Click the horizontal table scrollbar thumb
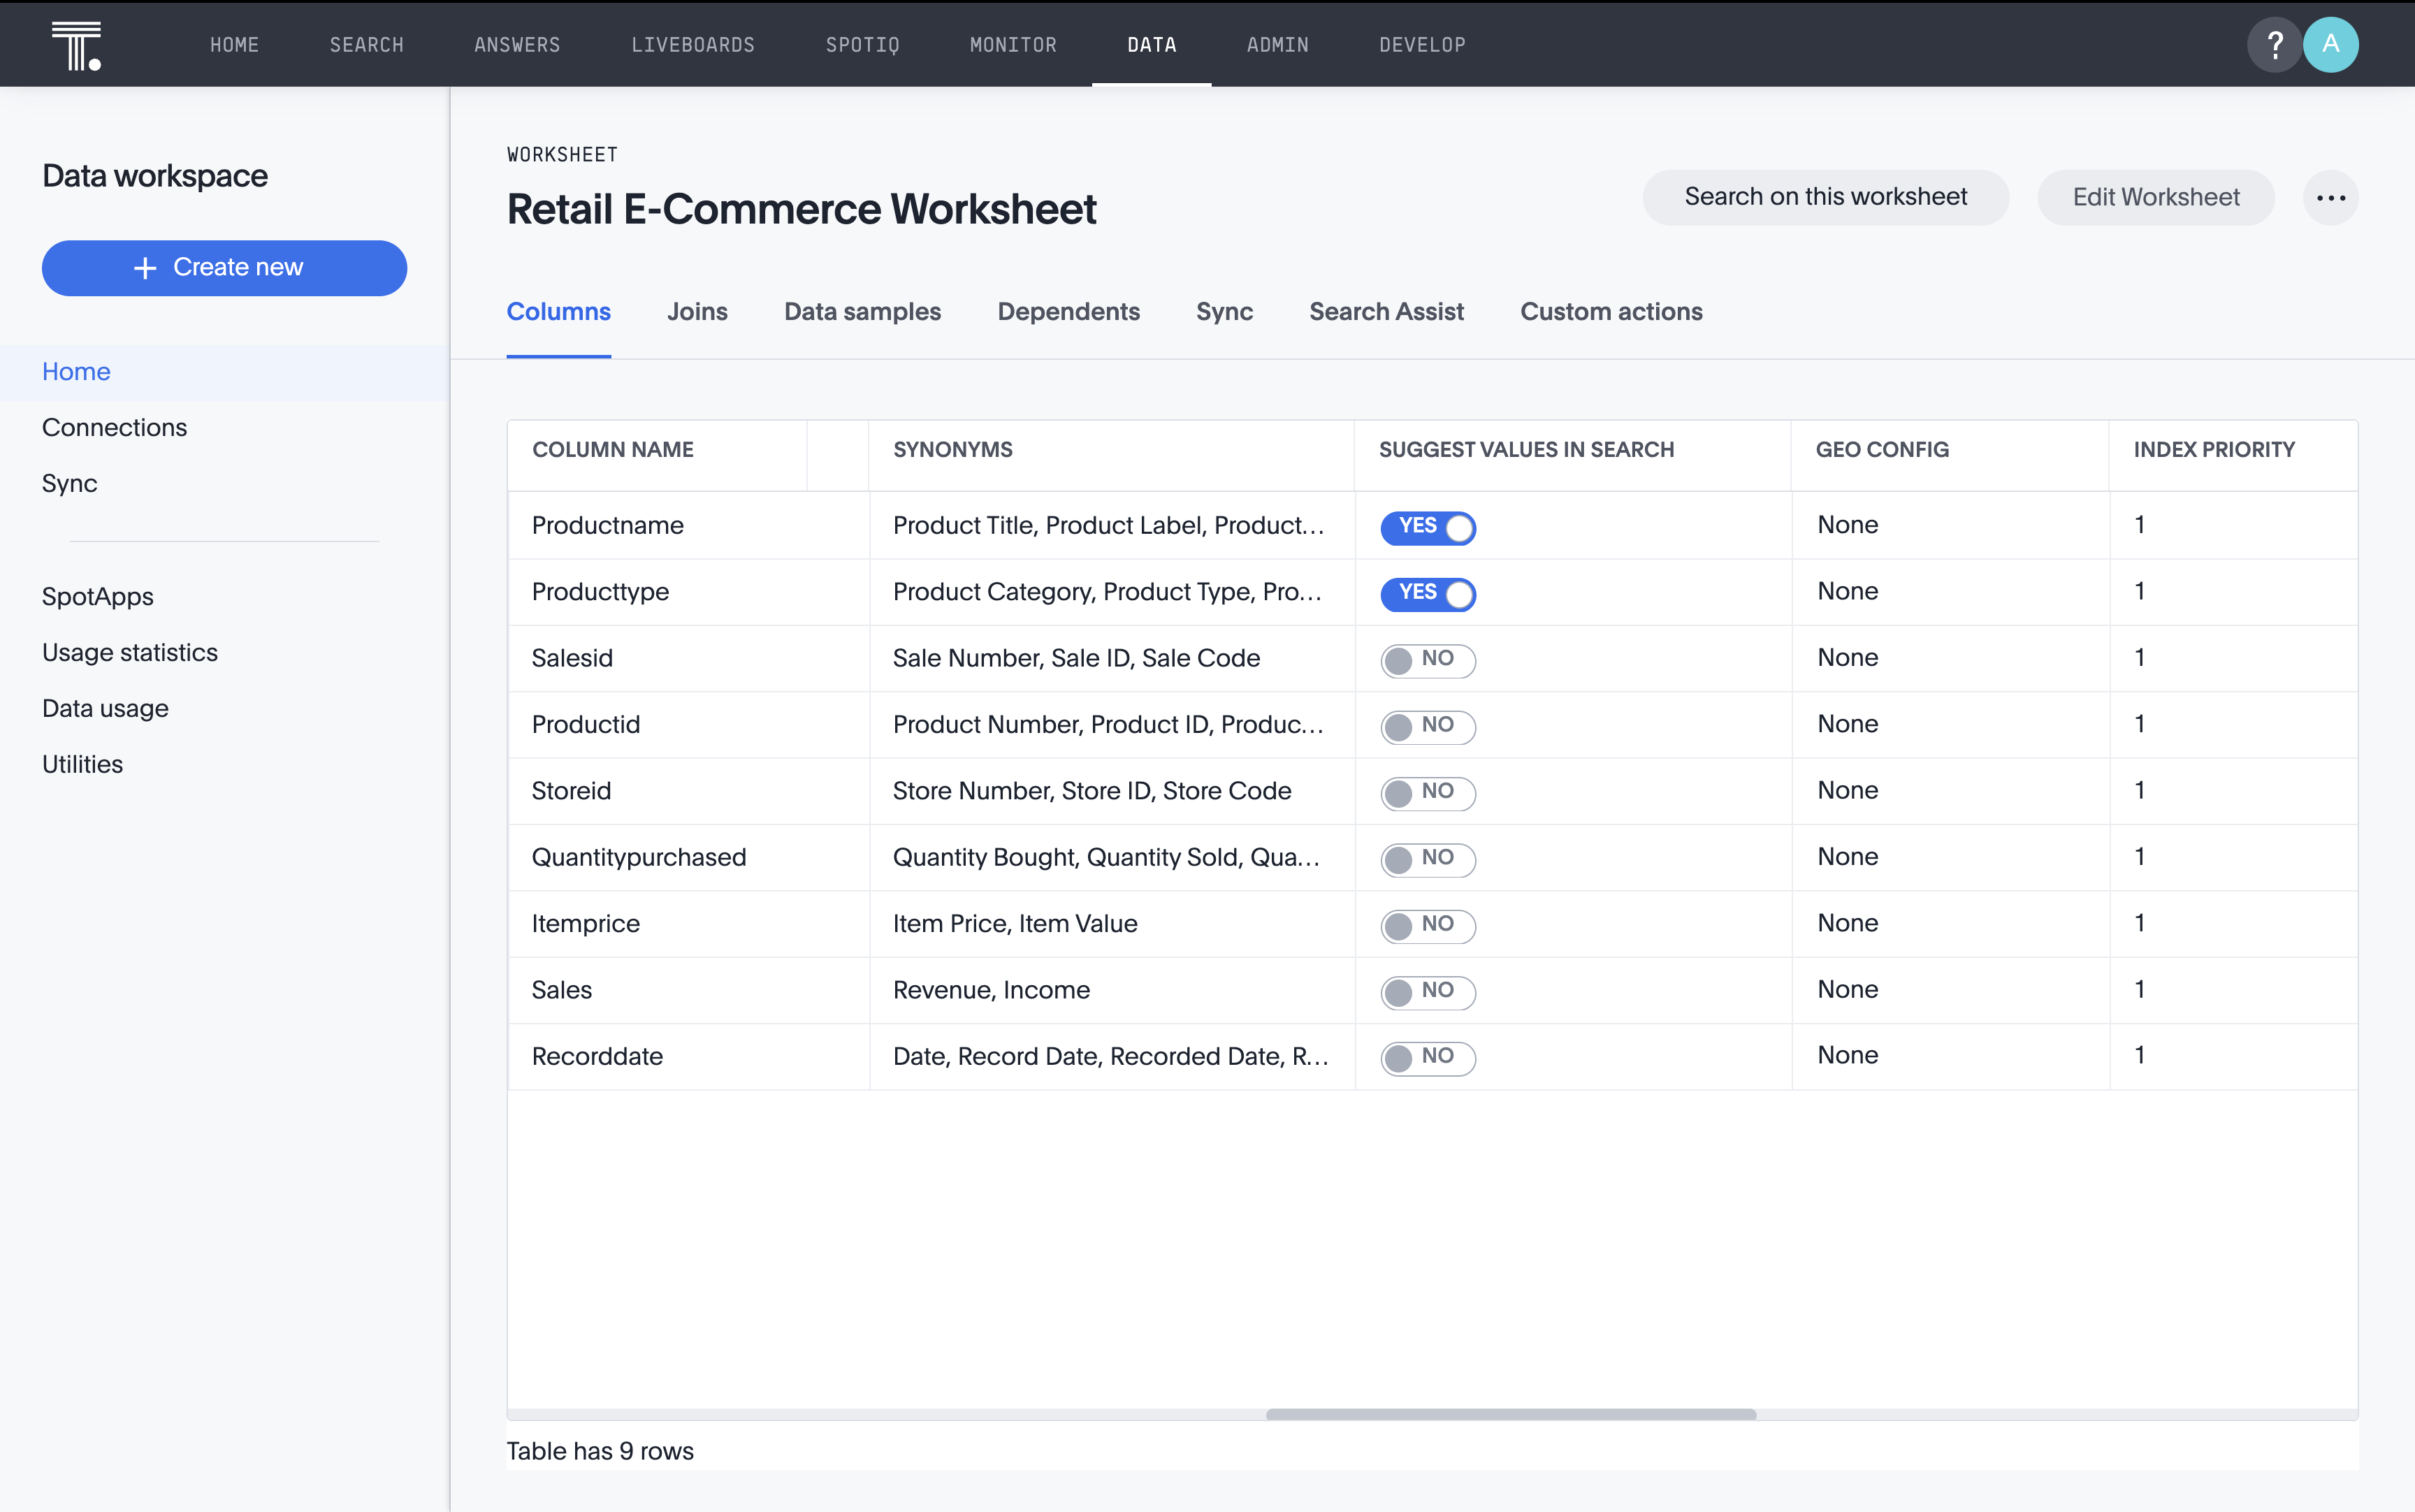The width and height of the screenshot is (2415, 1512). click(1511, 1414)
